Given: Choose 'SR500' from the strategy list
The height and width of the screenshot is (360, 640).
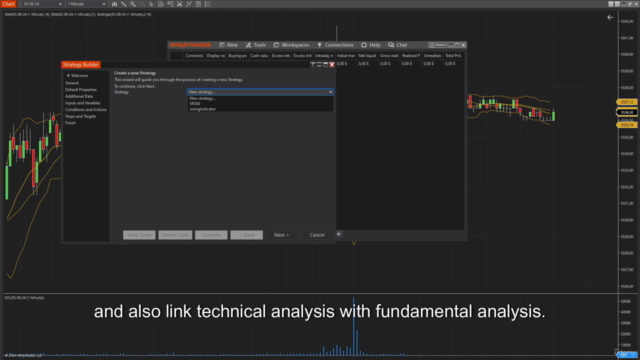Looking at the screenshot, I should pos(260,104).
